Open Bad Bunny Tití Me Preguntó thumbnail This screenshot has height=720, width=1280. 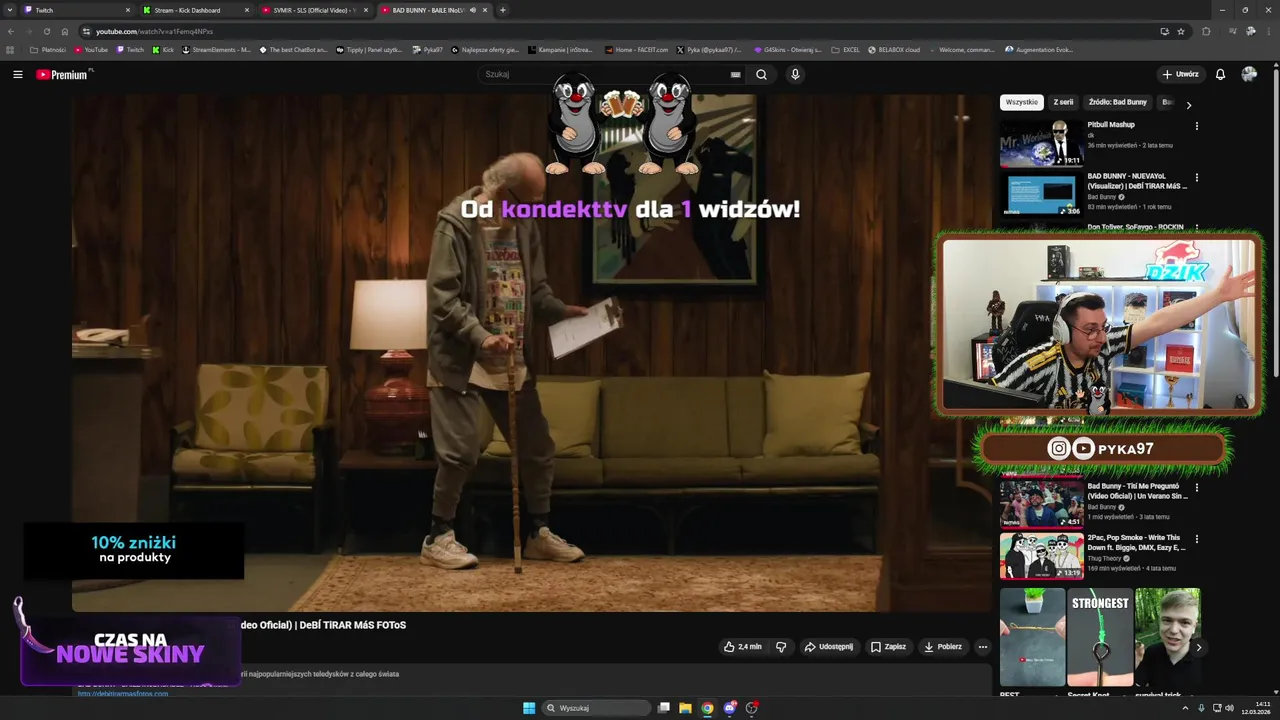pyautogui.click(x=1041, y=504)
